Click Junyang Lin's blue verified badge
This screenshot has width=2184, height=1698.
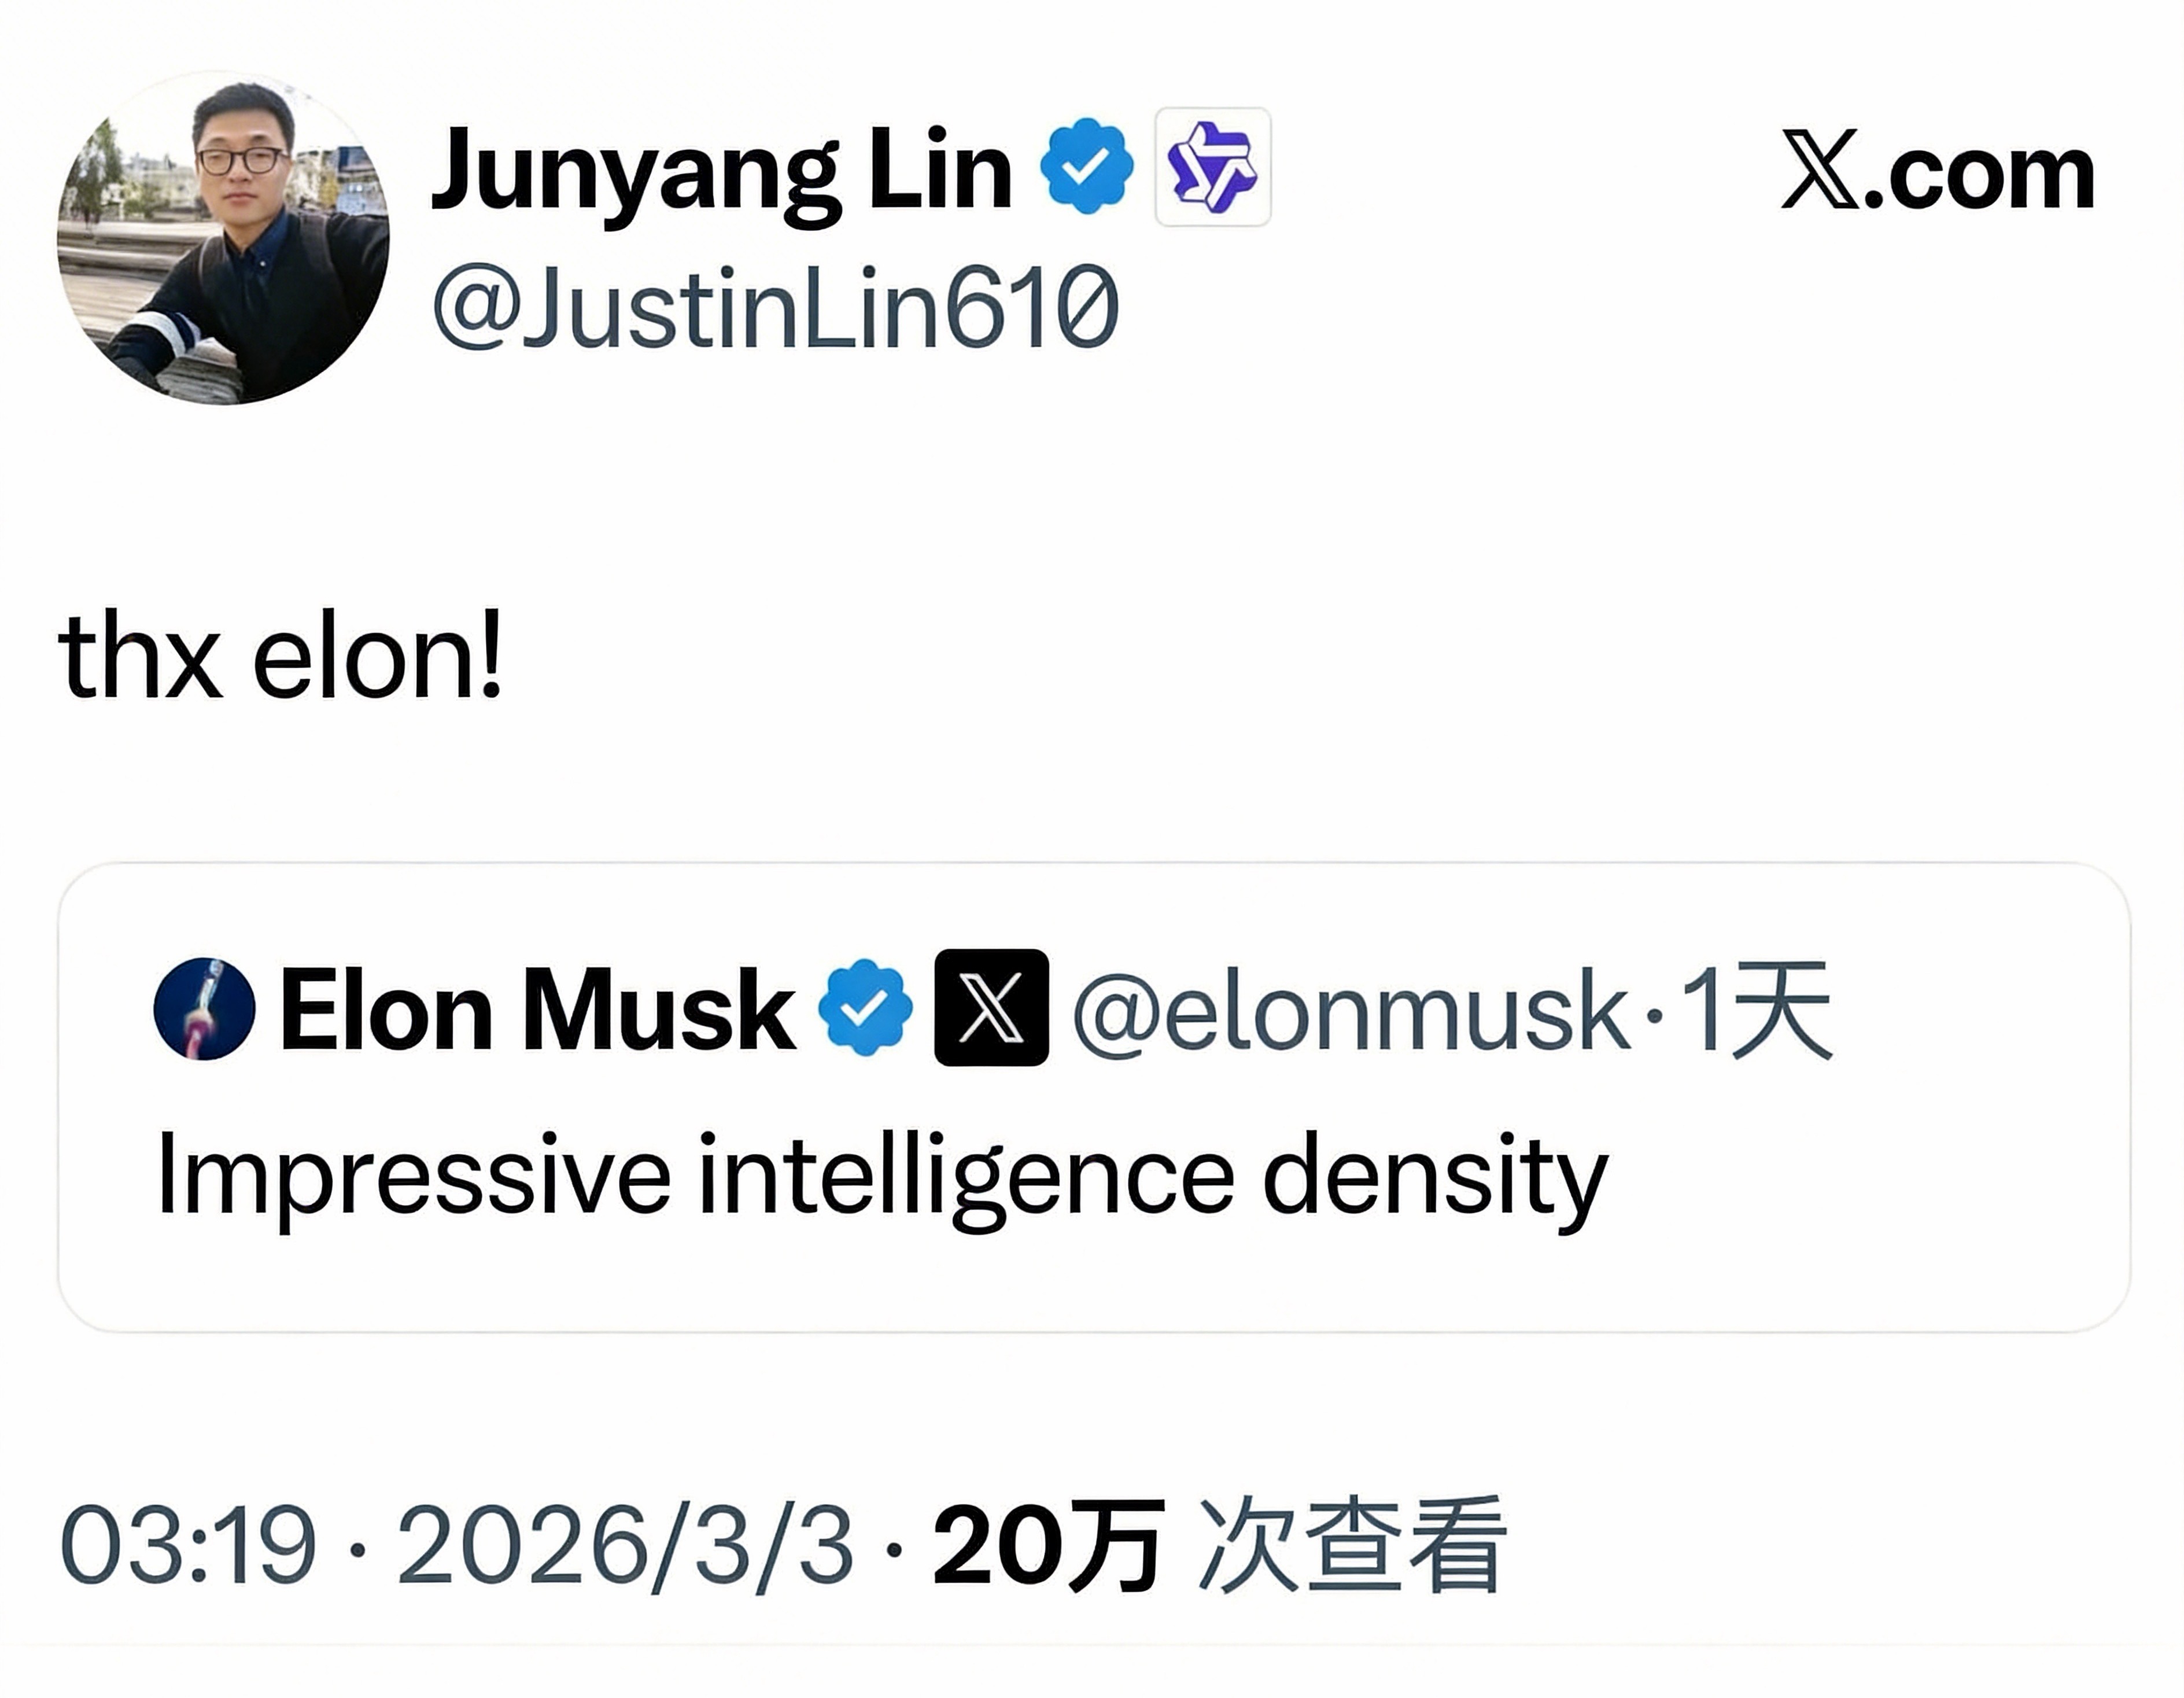tap(1087, 166)
